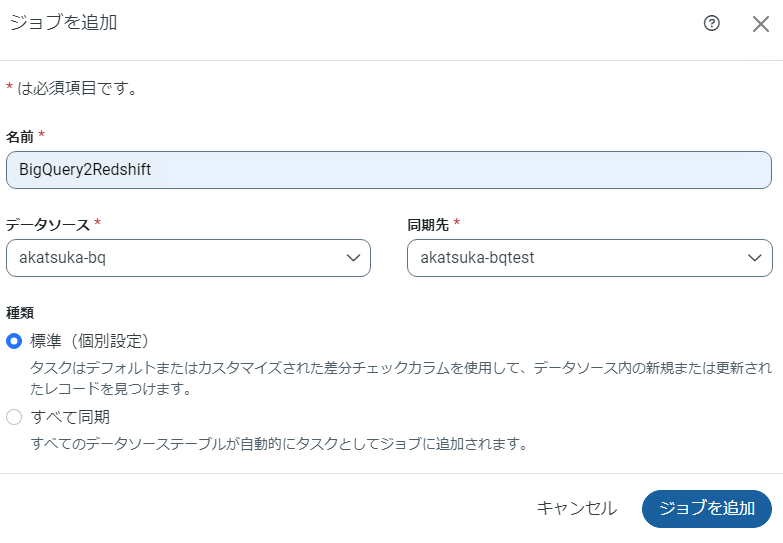The width and height of the screenshot is (783, 543).
Task: Click the データソース field label
Action: click(x=48, y=224)
